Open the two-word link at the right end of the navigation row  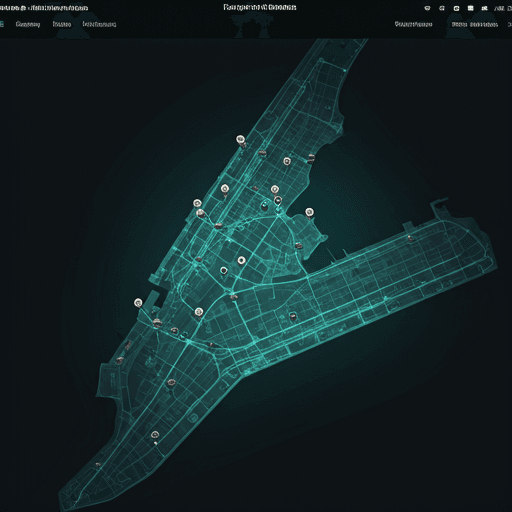[475, 24]
